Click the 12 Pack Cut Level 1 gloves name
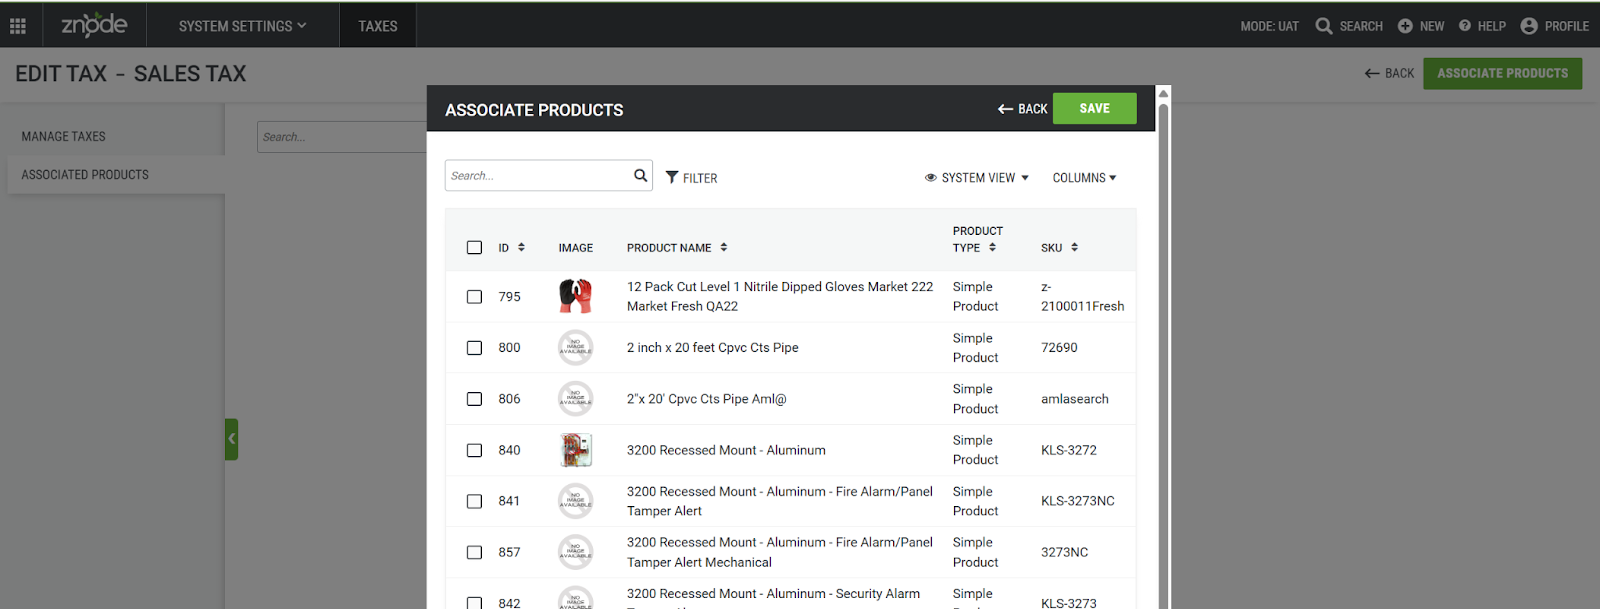The width and height of the screenshot is (1600, 609). point(780,296)
